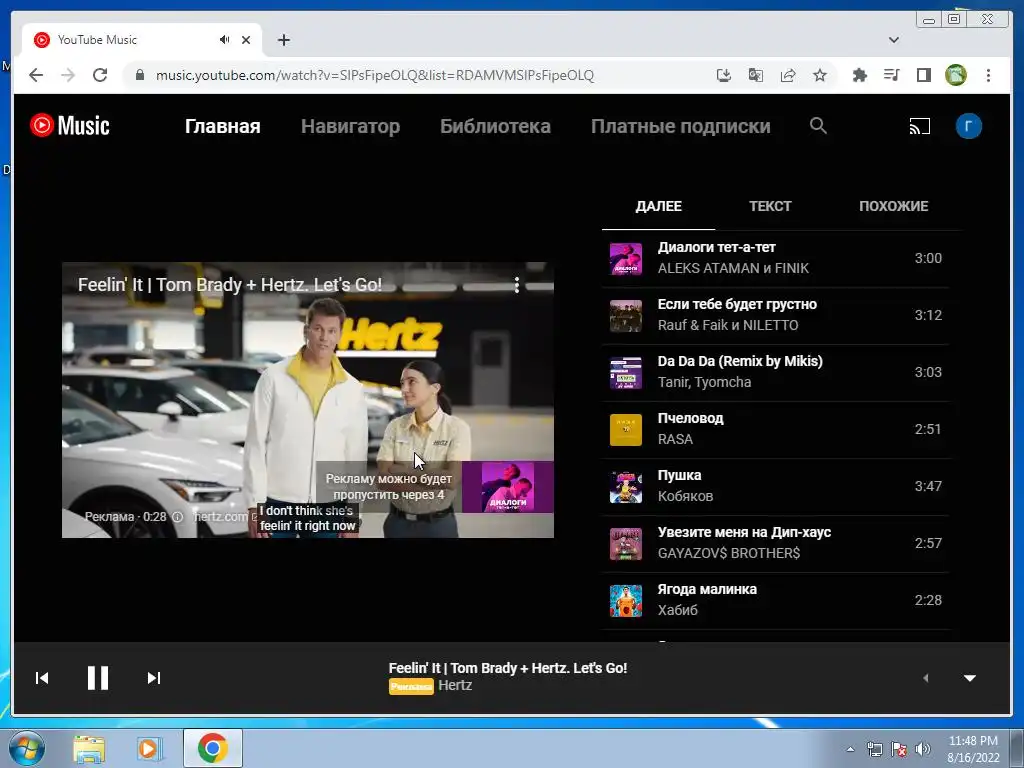Go back in the browser

point(36,75)
